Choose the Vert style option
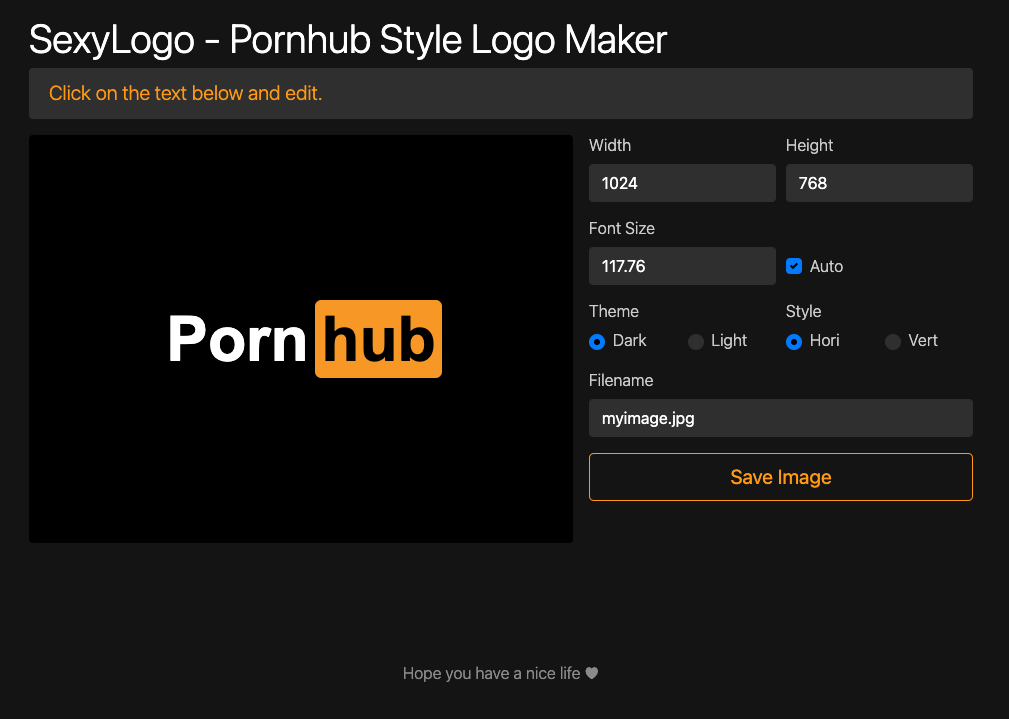The image size is (1009, 719). tap(893, 341)
